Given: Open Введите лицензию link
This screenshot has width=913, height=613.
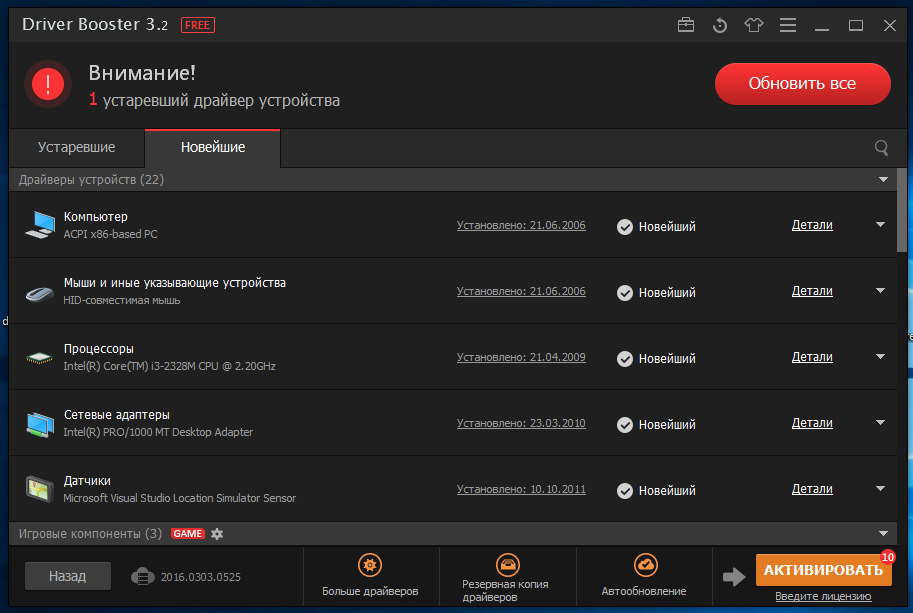Looking at the screenshot, I should pyautogui.click(x=823, y=597).
